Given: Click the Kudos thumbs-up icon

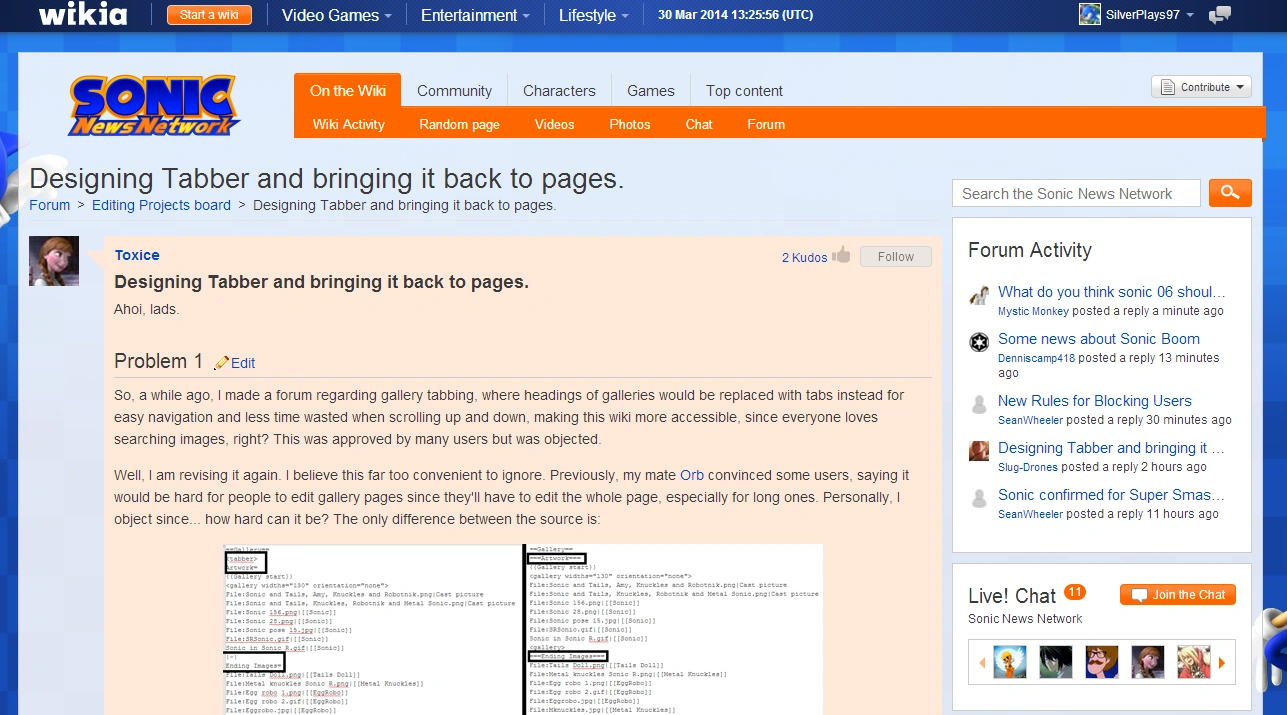Looking at the screenshot, I should coord(841,255).
